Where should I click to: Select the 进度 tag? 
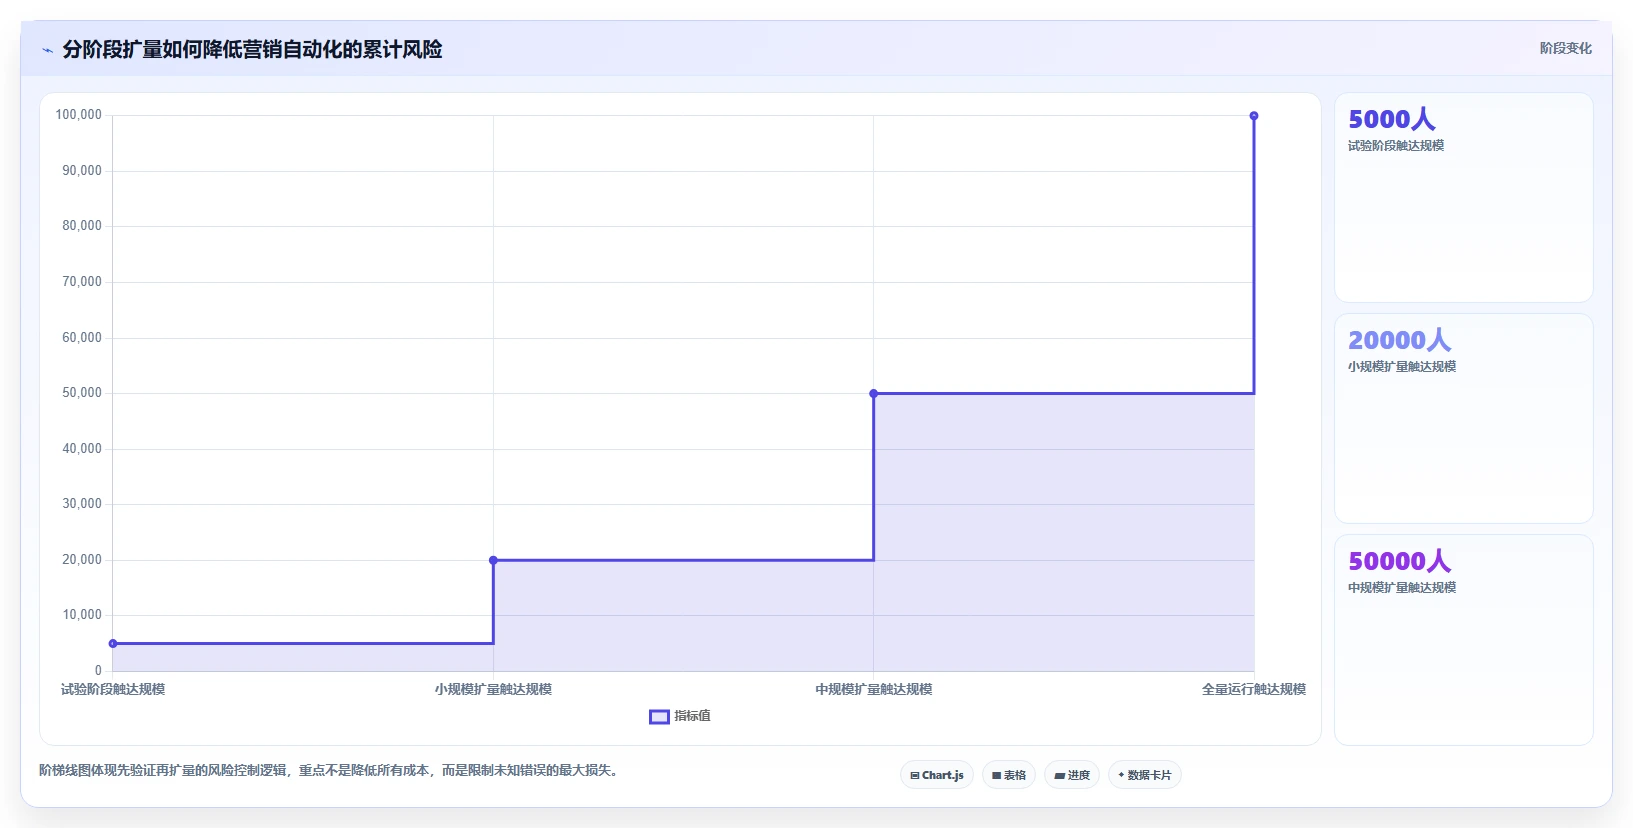click(1072, 775)
